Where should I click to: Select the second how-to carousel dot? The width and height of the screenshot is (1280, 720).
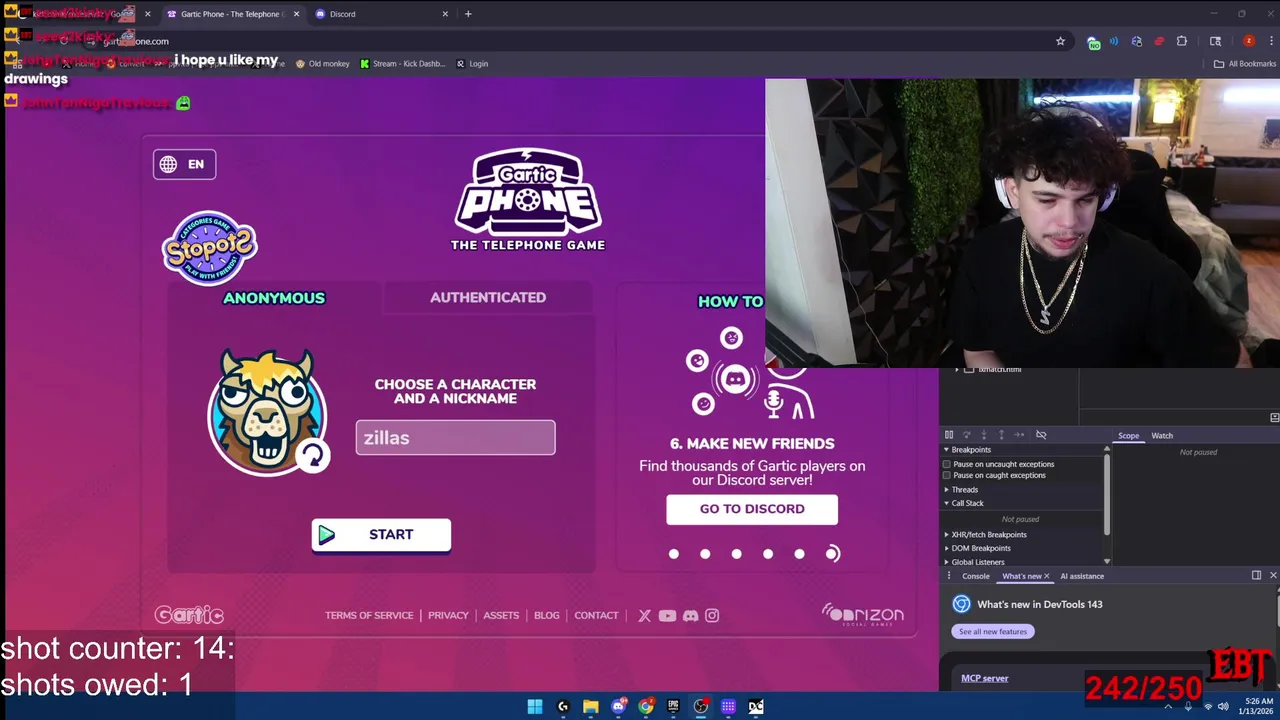[x=705, y=554]
